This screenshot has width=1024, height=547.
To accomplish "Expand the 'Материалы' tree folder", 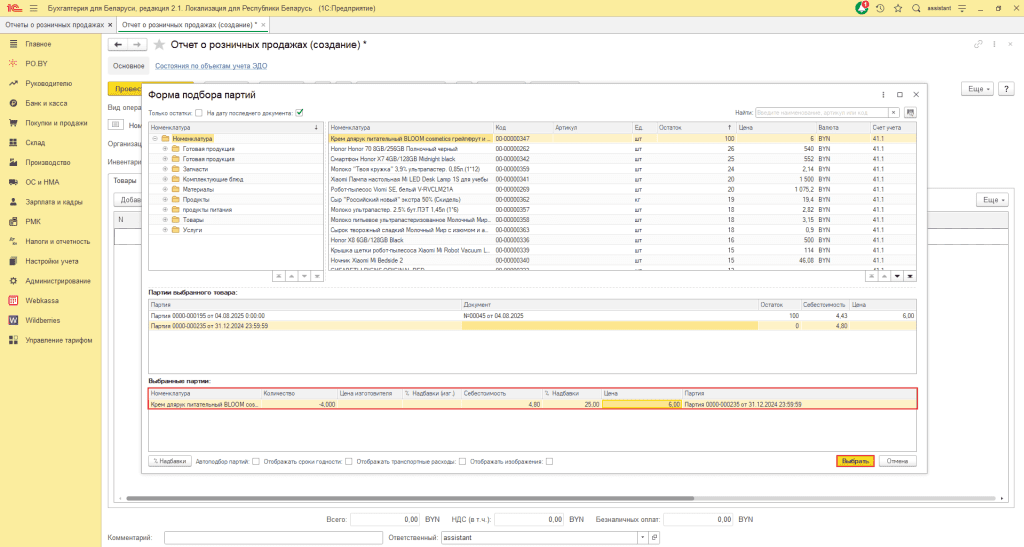I will (x=165, y=188).
